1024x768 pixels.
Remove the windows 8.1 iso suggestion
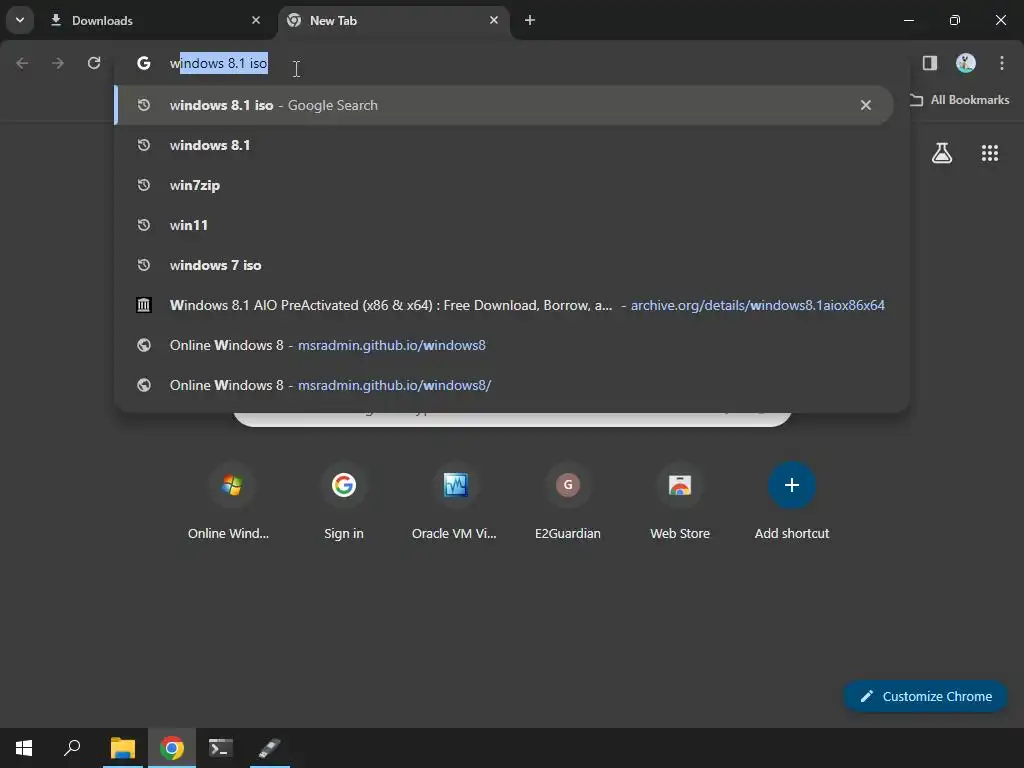click(866, 105)
